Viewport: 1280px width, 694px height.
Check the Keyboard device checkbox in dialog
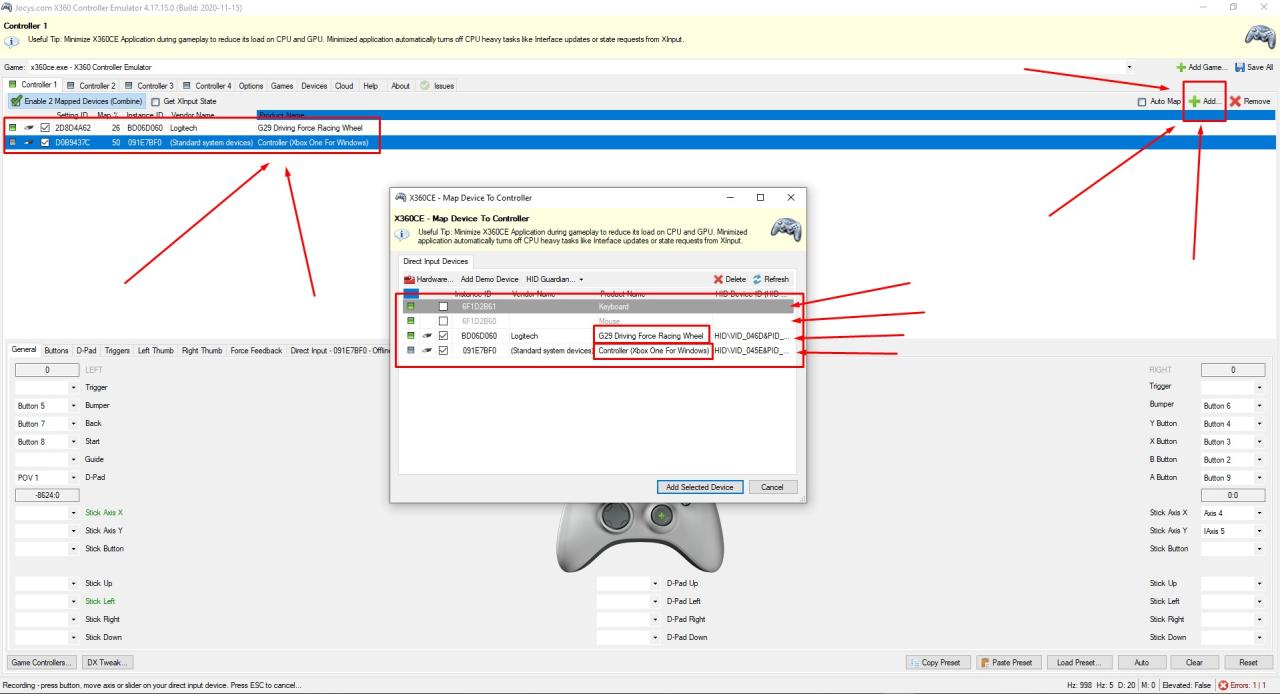(443, 306)
